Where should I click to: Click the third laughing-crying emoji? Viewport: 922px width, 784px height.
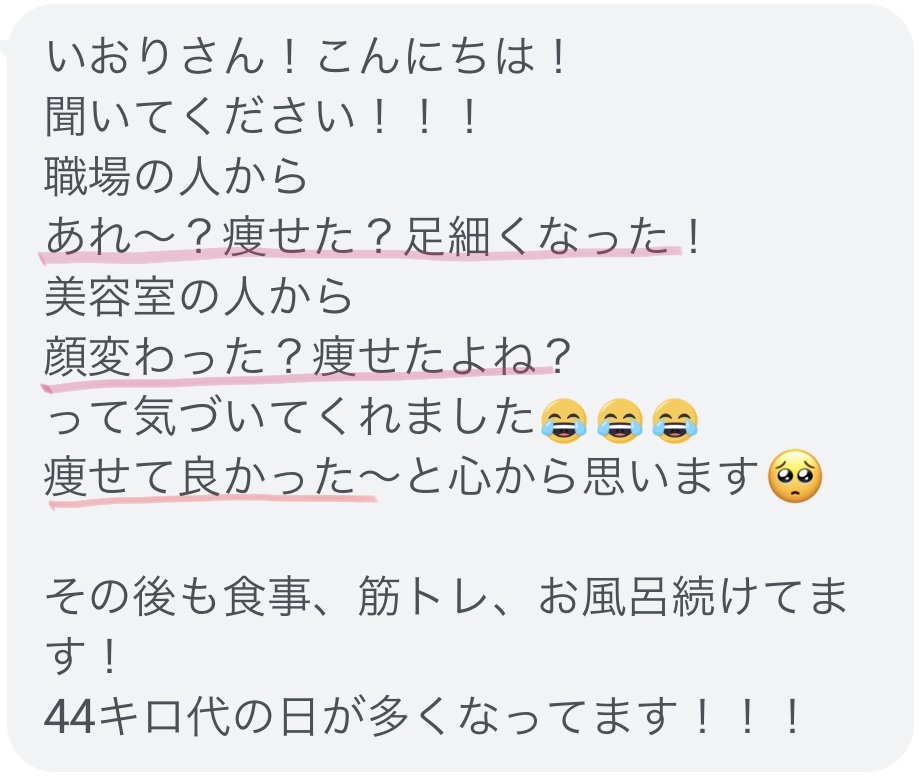676,420
